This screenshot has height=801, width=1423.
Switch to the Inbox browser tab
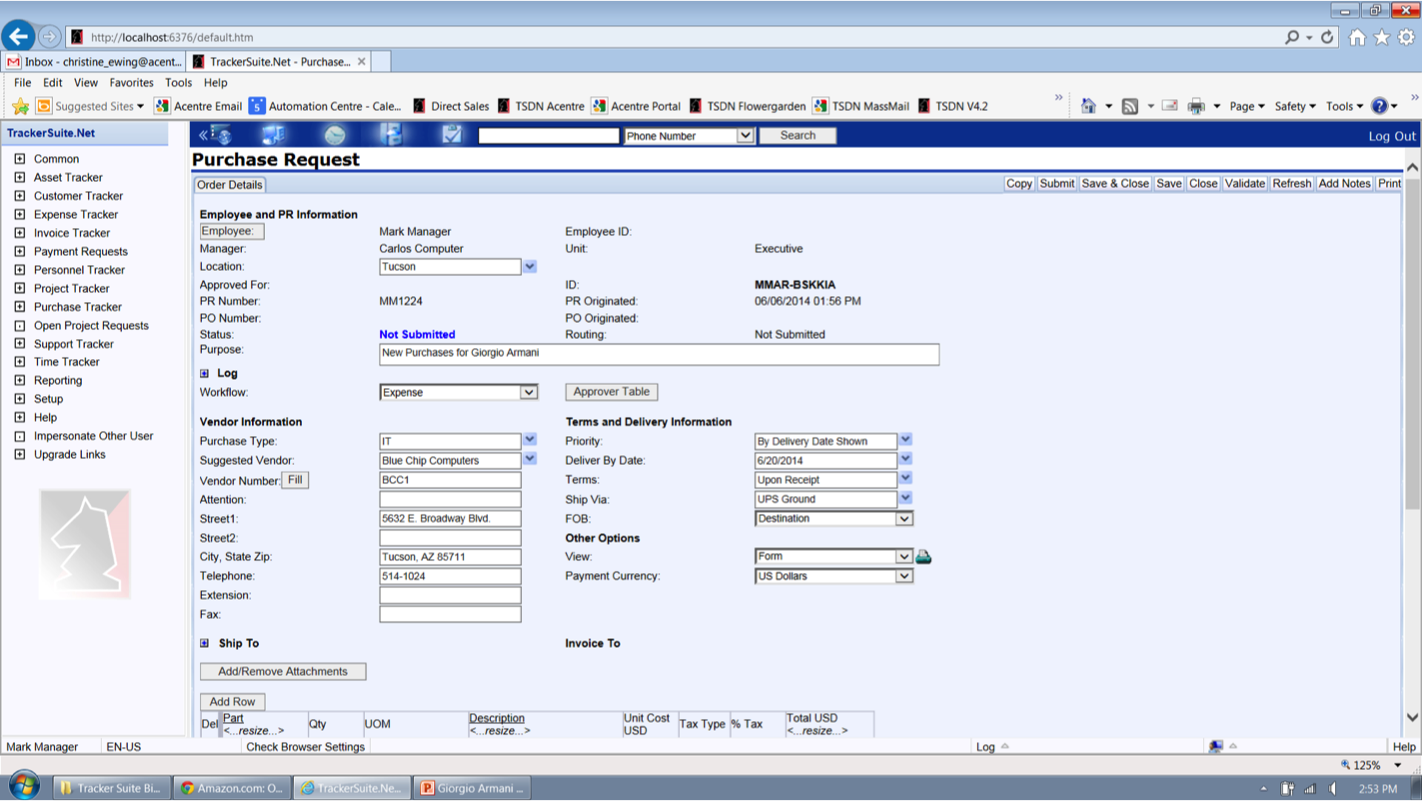(x=94, y=62)
